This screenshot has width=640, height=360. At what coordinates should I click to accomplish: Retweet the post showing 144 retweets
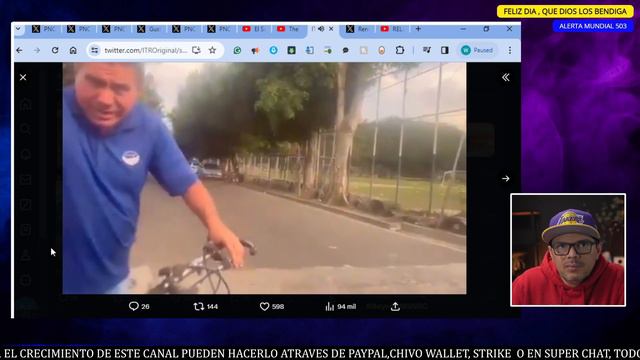(x=205, y=306)
